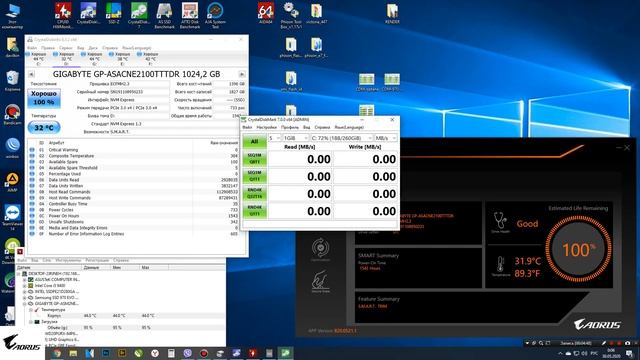
Task: Click the taskbar clock in tray
Action: coord(611,353)
